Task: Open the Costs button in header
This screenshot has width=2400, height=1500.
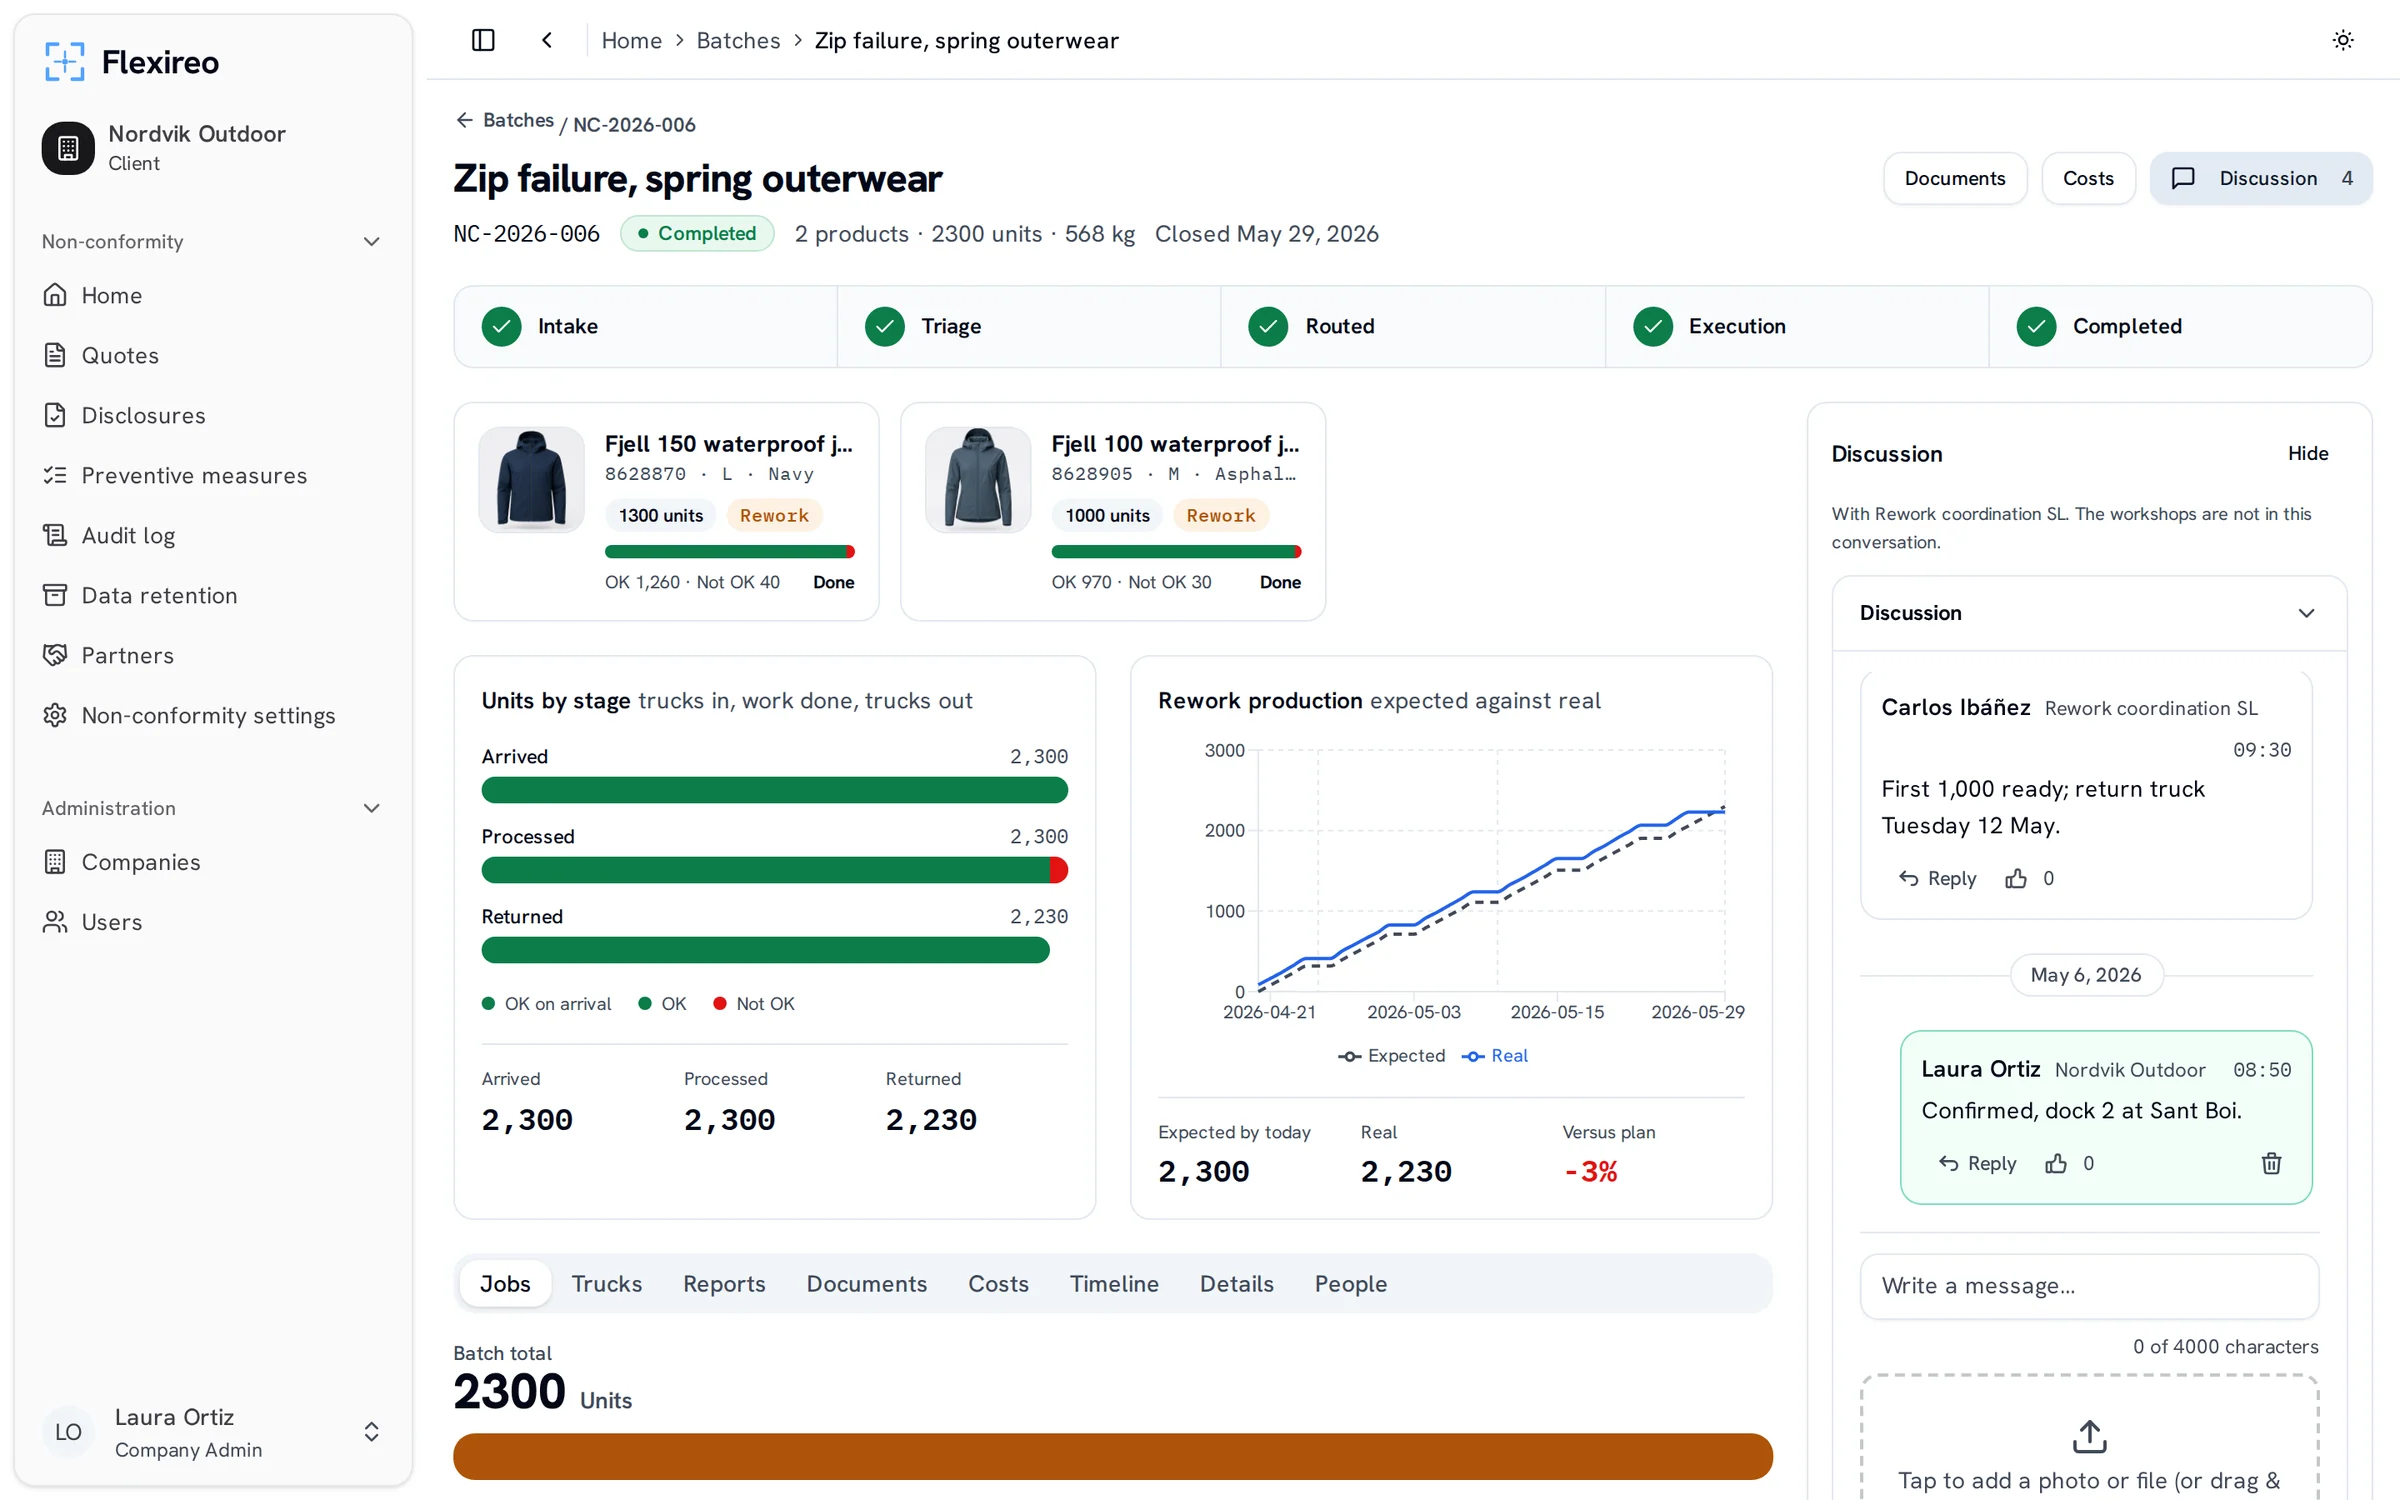Action: coord(2088,178)
